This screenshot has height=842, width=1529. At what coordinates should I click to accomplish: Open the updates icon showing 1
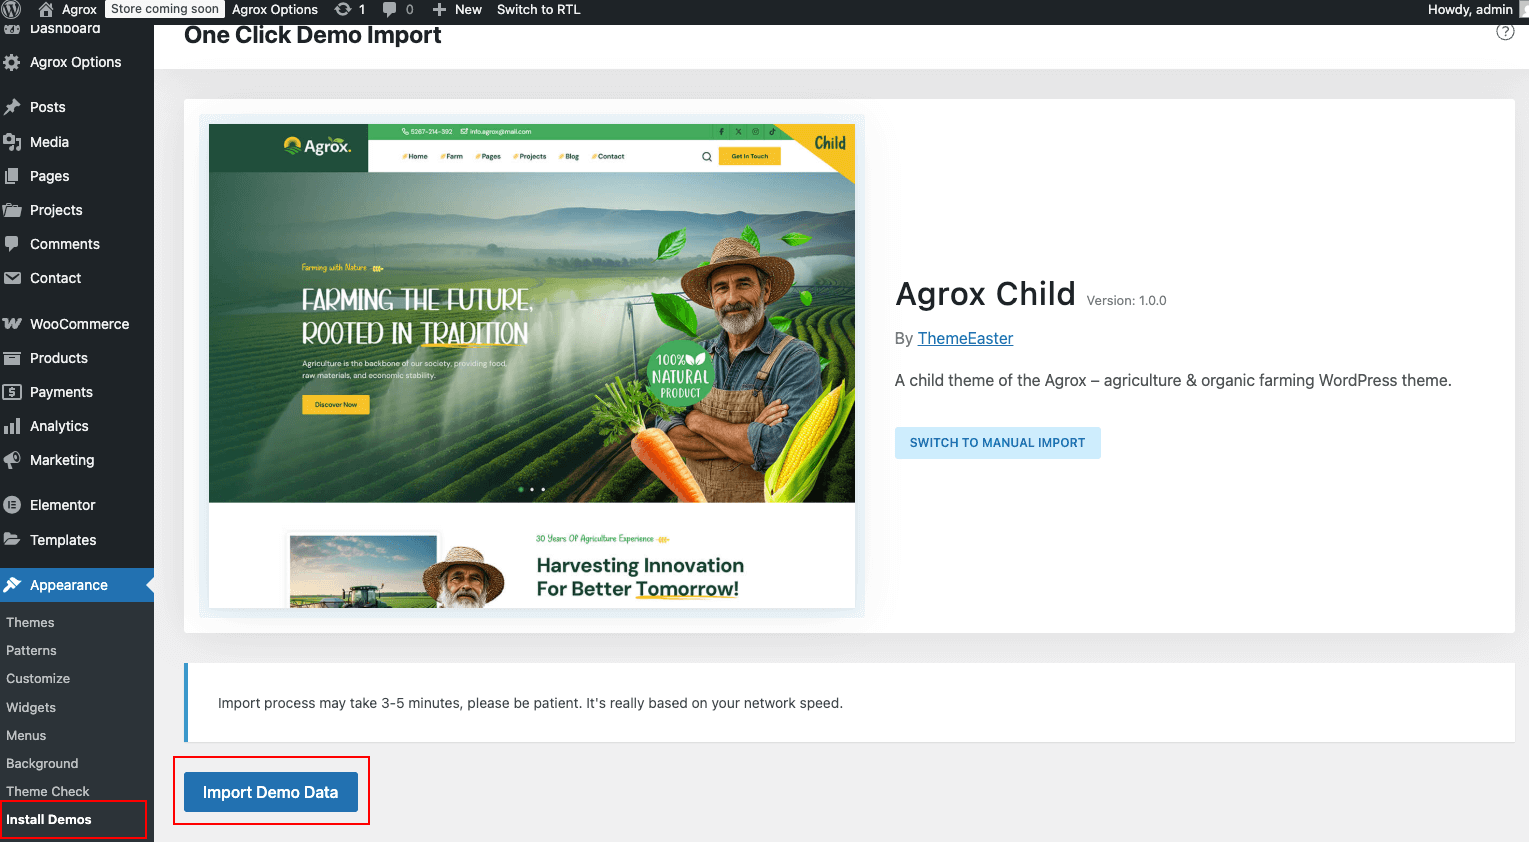(343, 9)
